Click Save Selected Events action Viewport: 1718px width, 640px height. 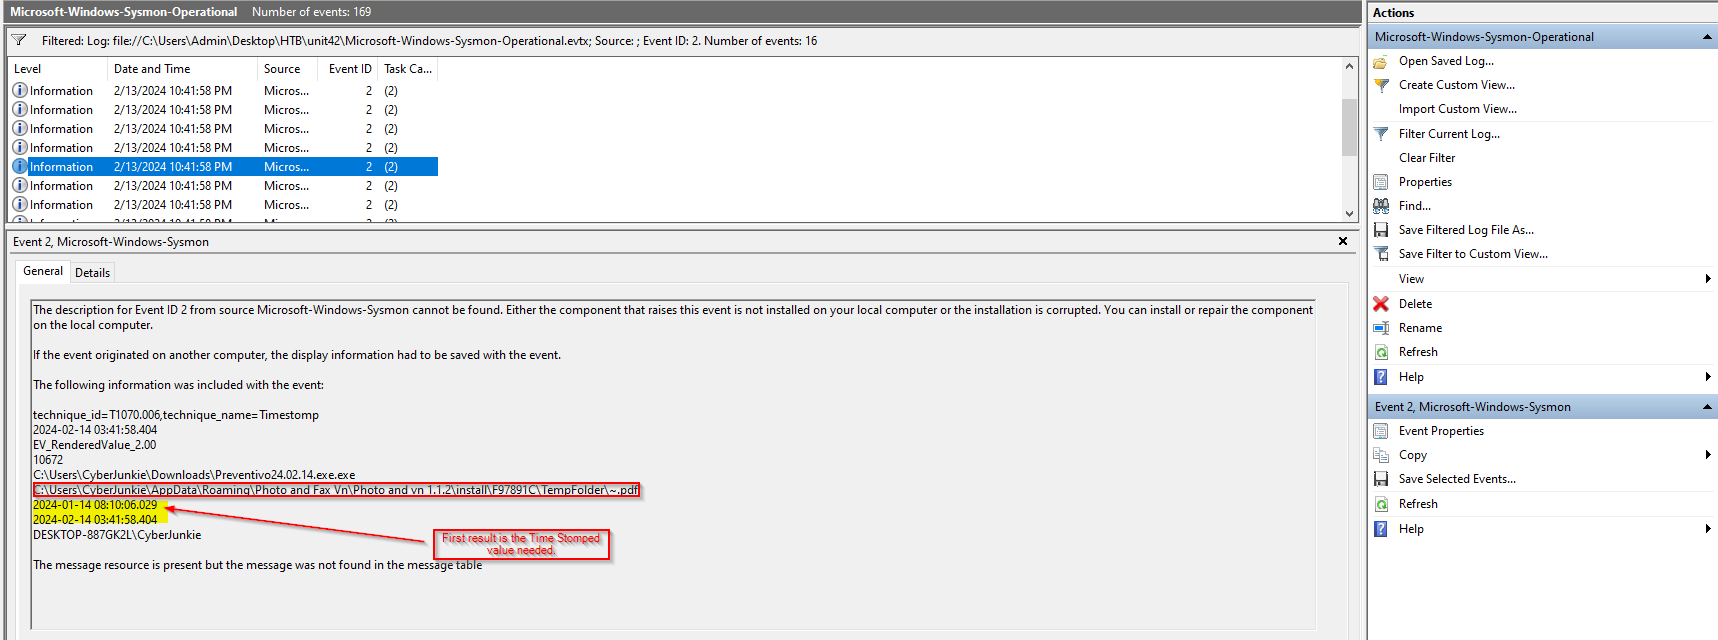pyautogui.click(x=1456, y=479)
